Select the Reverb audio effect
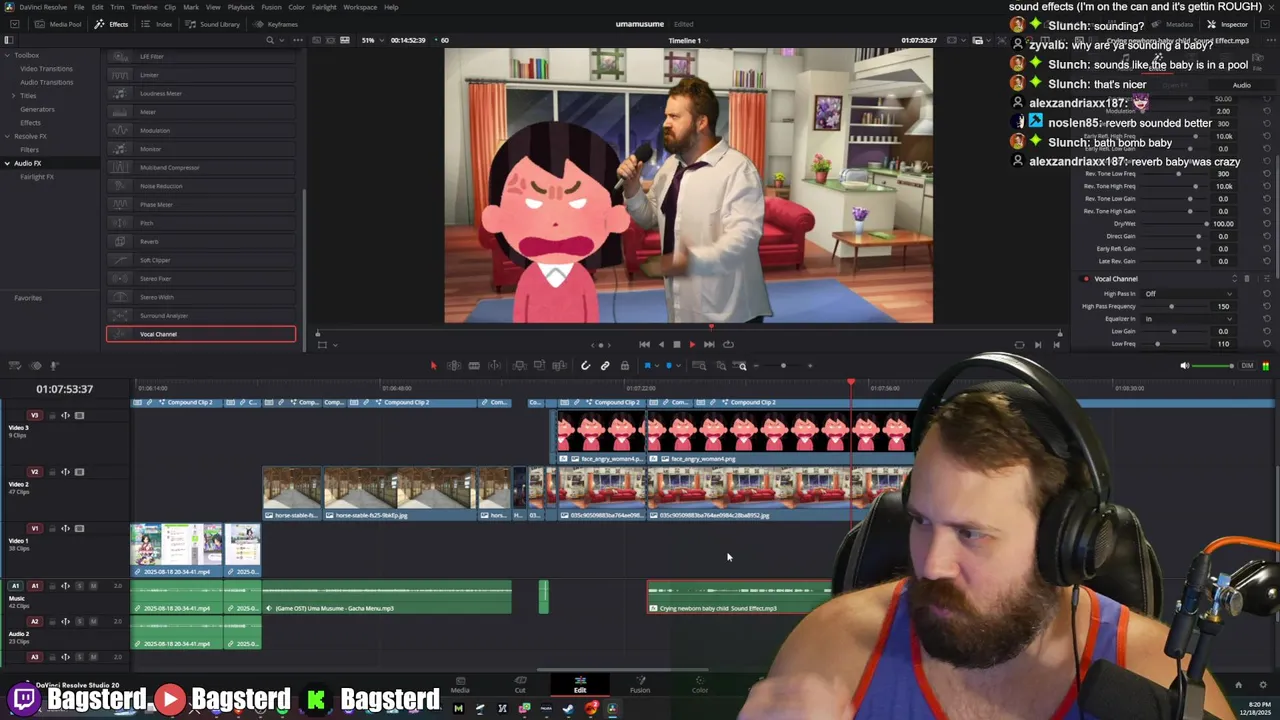Viewport: 1280px width, 720px height. tap(201, 241)
